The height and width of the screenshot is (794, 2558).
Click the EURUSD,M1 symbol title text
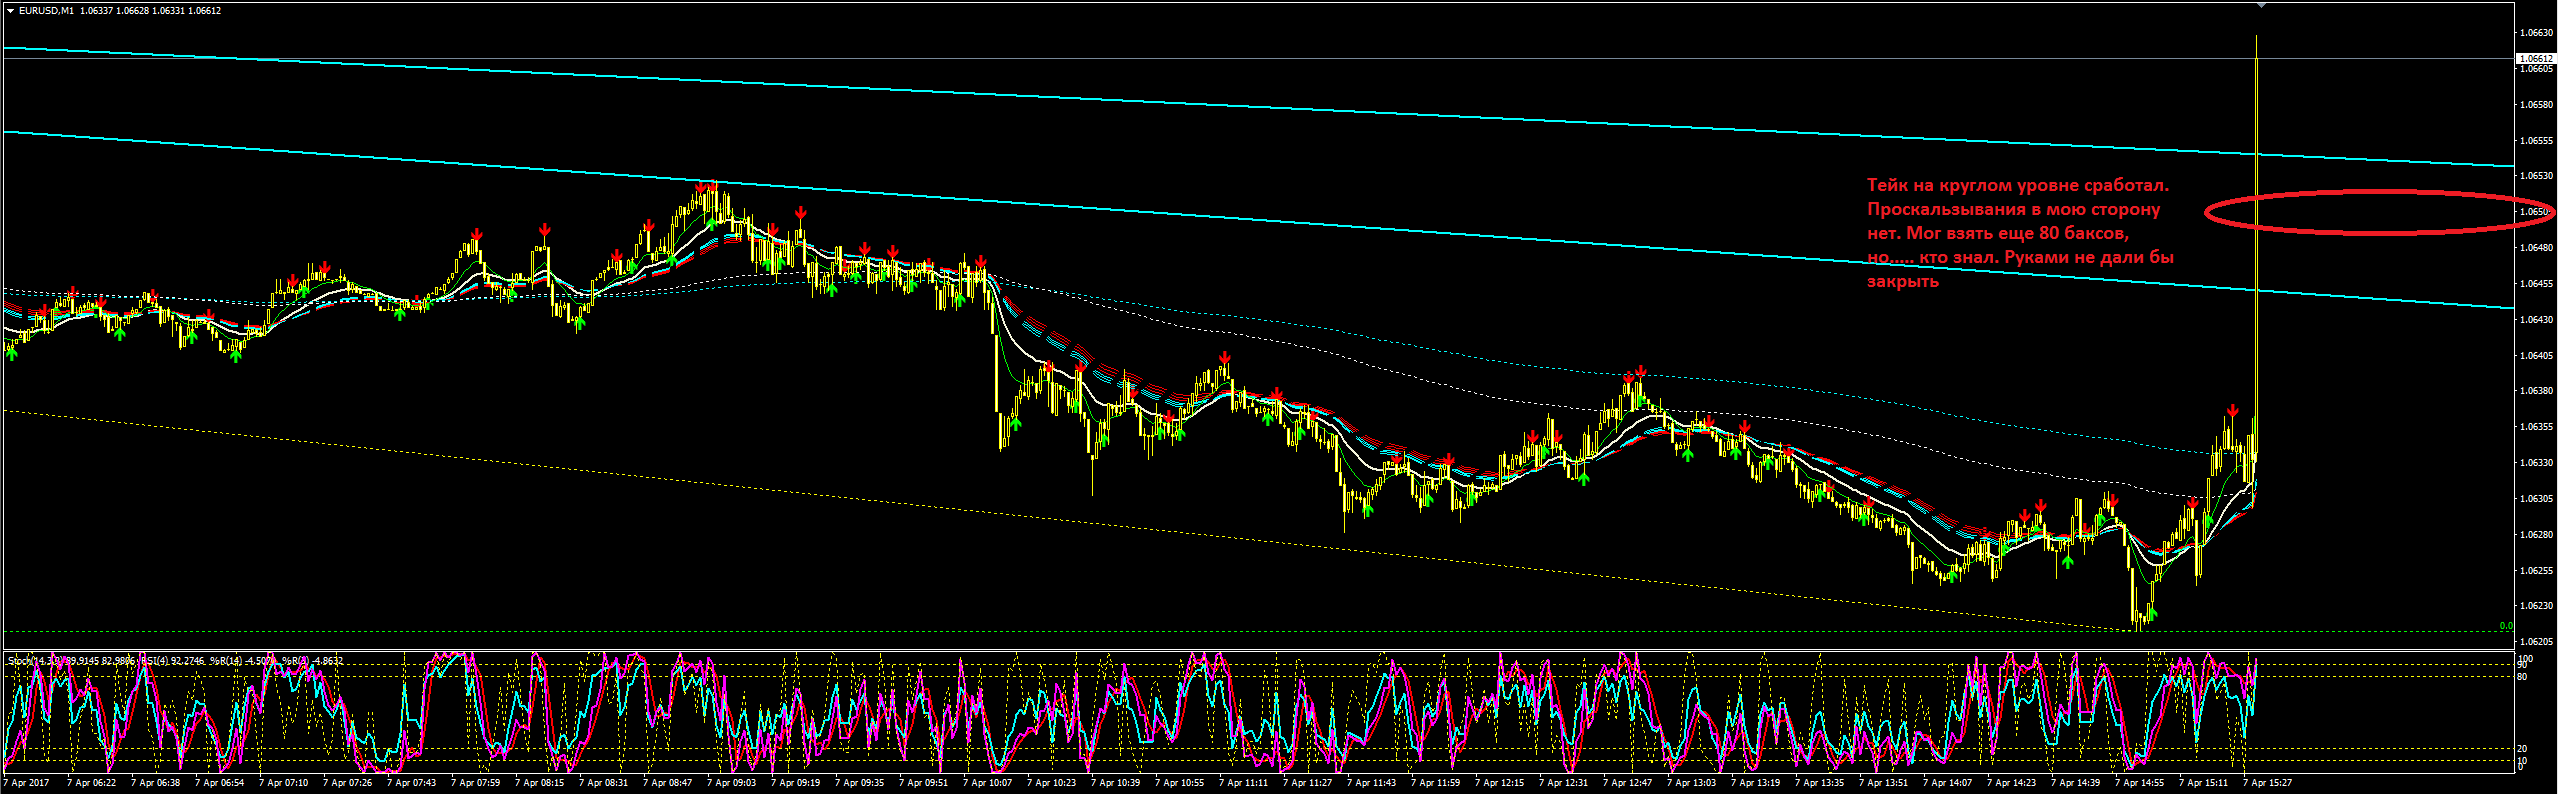tap(46, 11)
